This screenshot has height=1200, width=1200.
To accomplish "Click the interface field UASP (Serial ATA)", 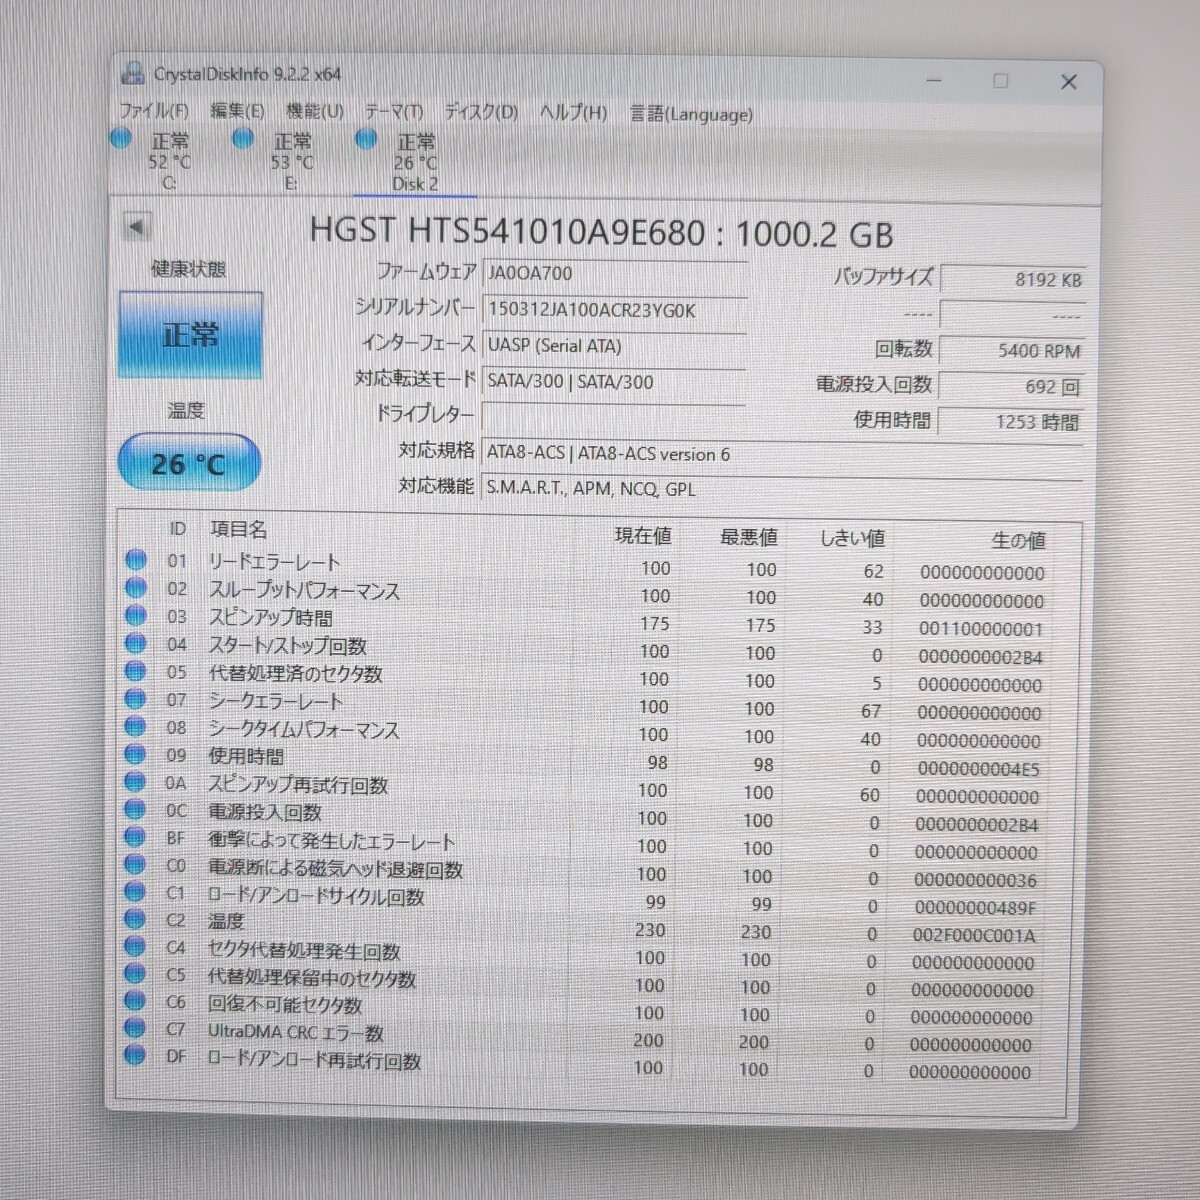I will point(615,346).
